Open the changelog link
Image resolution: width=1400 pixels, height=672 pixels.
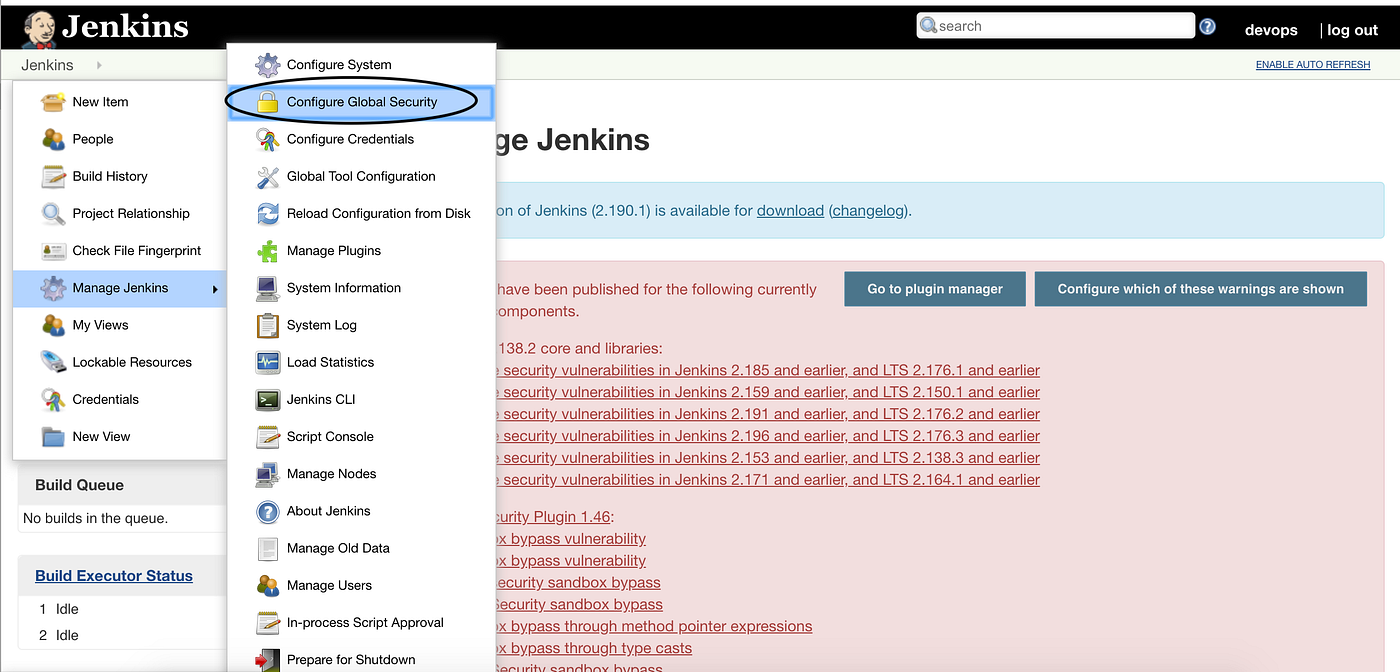tap(865, 210)
